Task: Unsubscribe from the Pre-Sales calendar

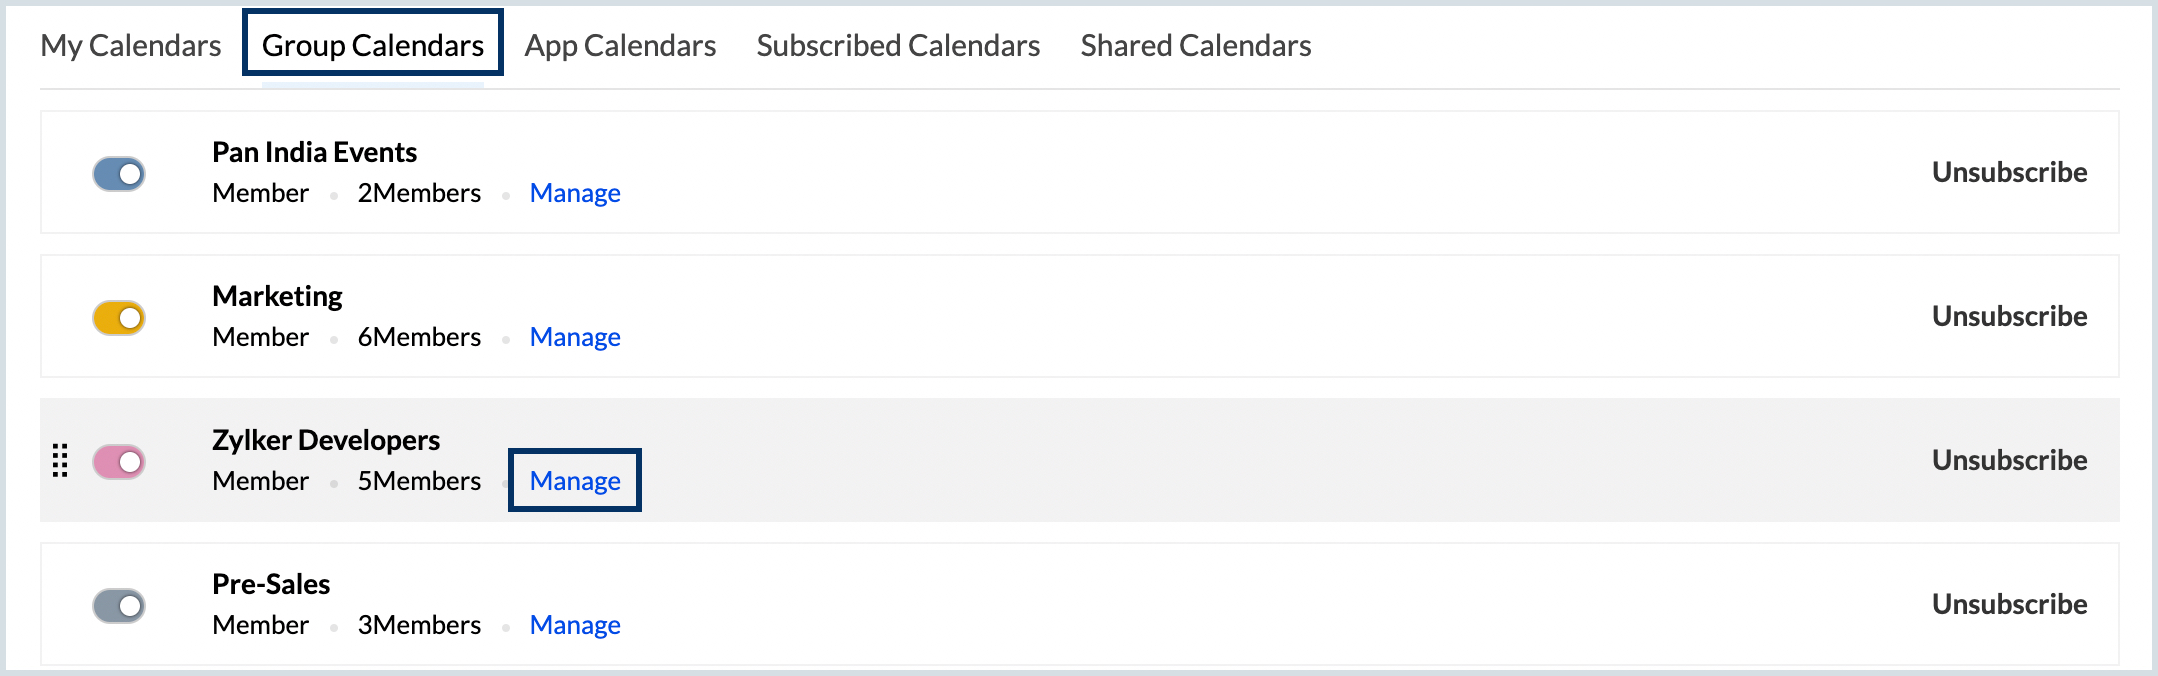Action: click(x=2009, y=604)
